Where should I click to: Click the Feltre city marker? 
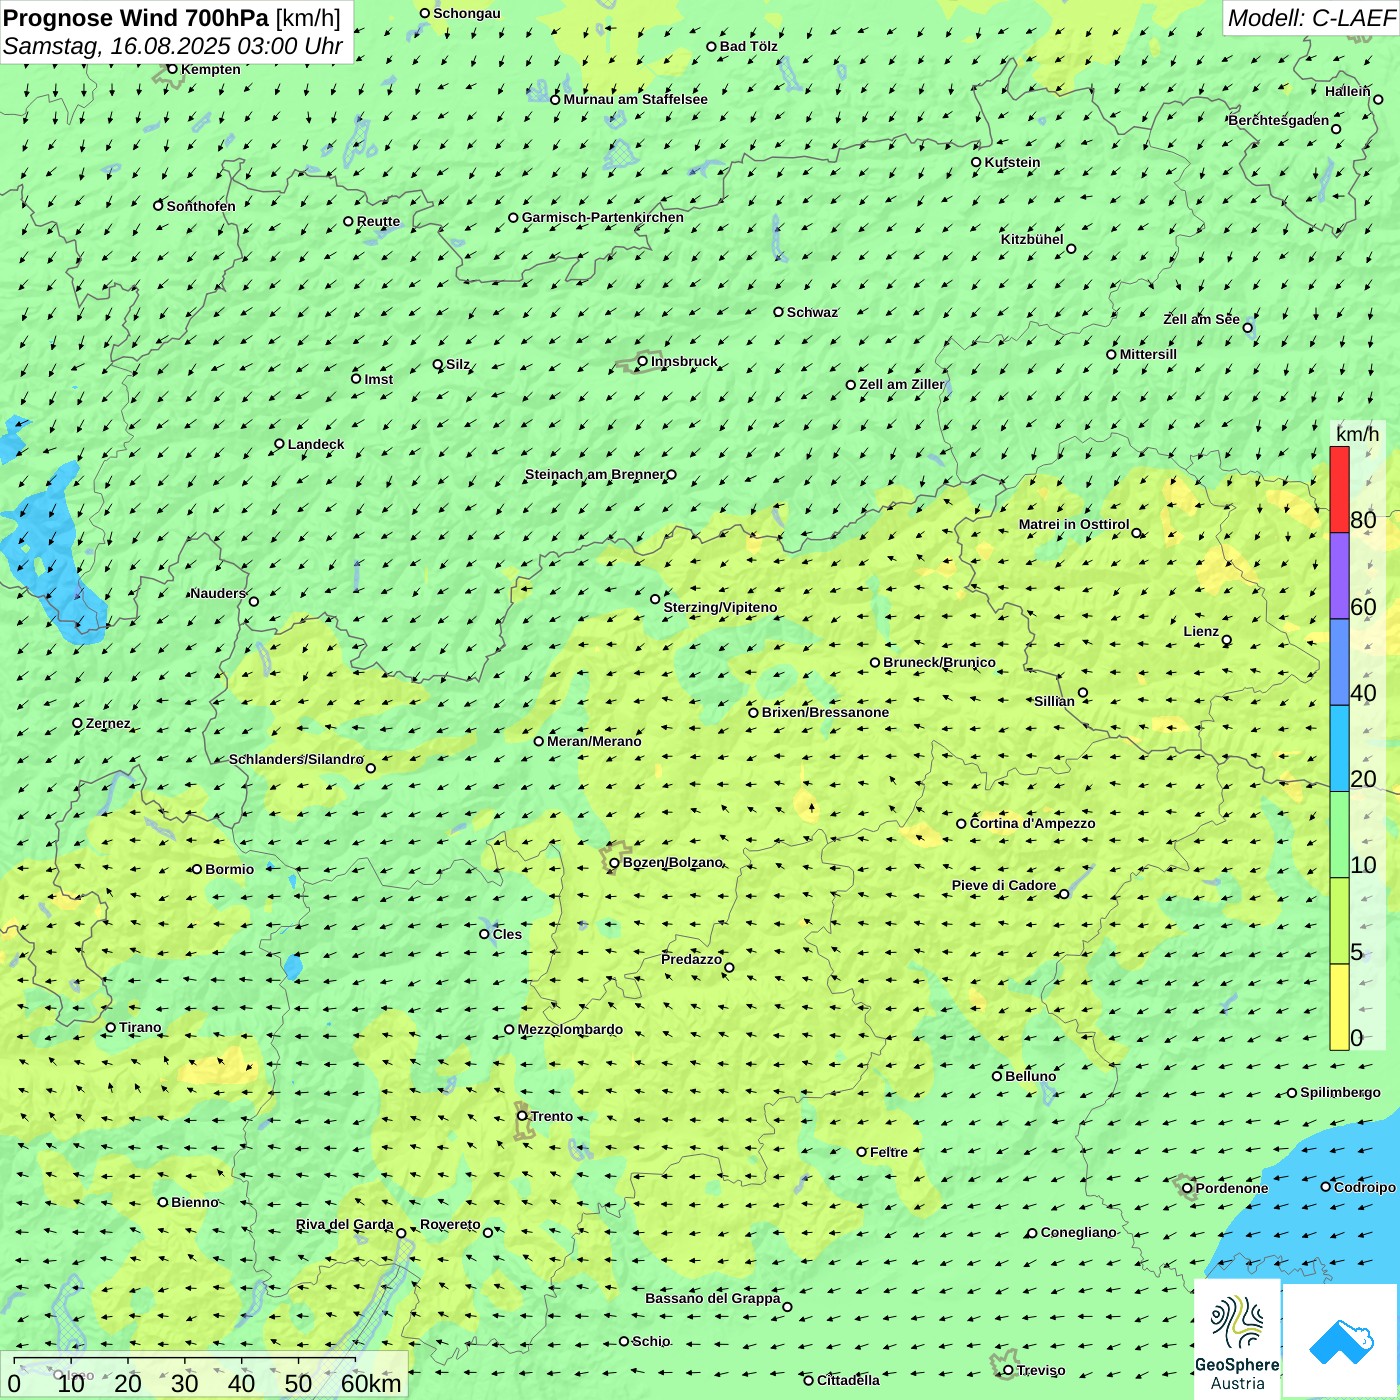[x=862, y=1152]
